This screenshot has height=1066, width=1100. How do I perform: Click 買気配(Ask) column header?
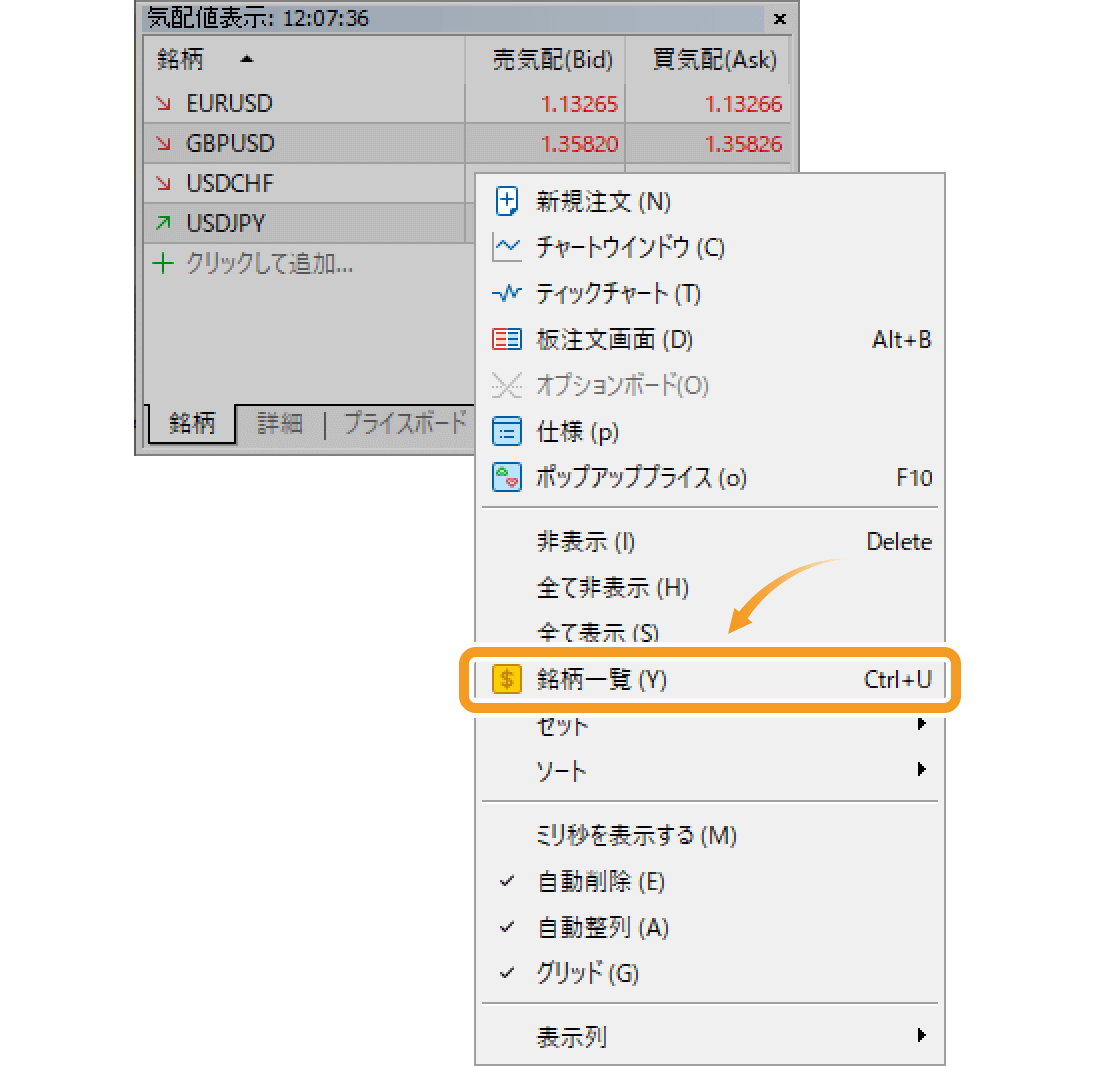(707, 60)
